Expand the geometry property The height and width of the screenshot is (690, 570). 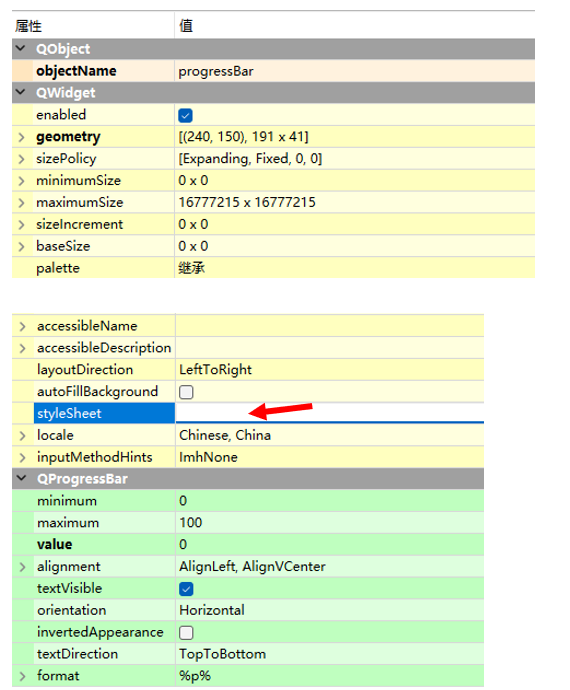21,137
